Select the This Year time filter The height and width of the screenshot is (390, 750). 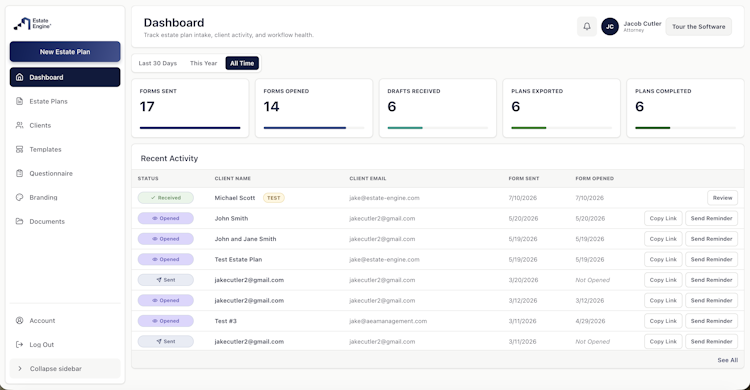point(203,63)
